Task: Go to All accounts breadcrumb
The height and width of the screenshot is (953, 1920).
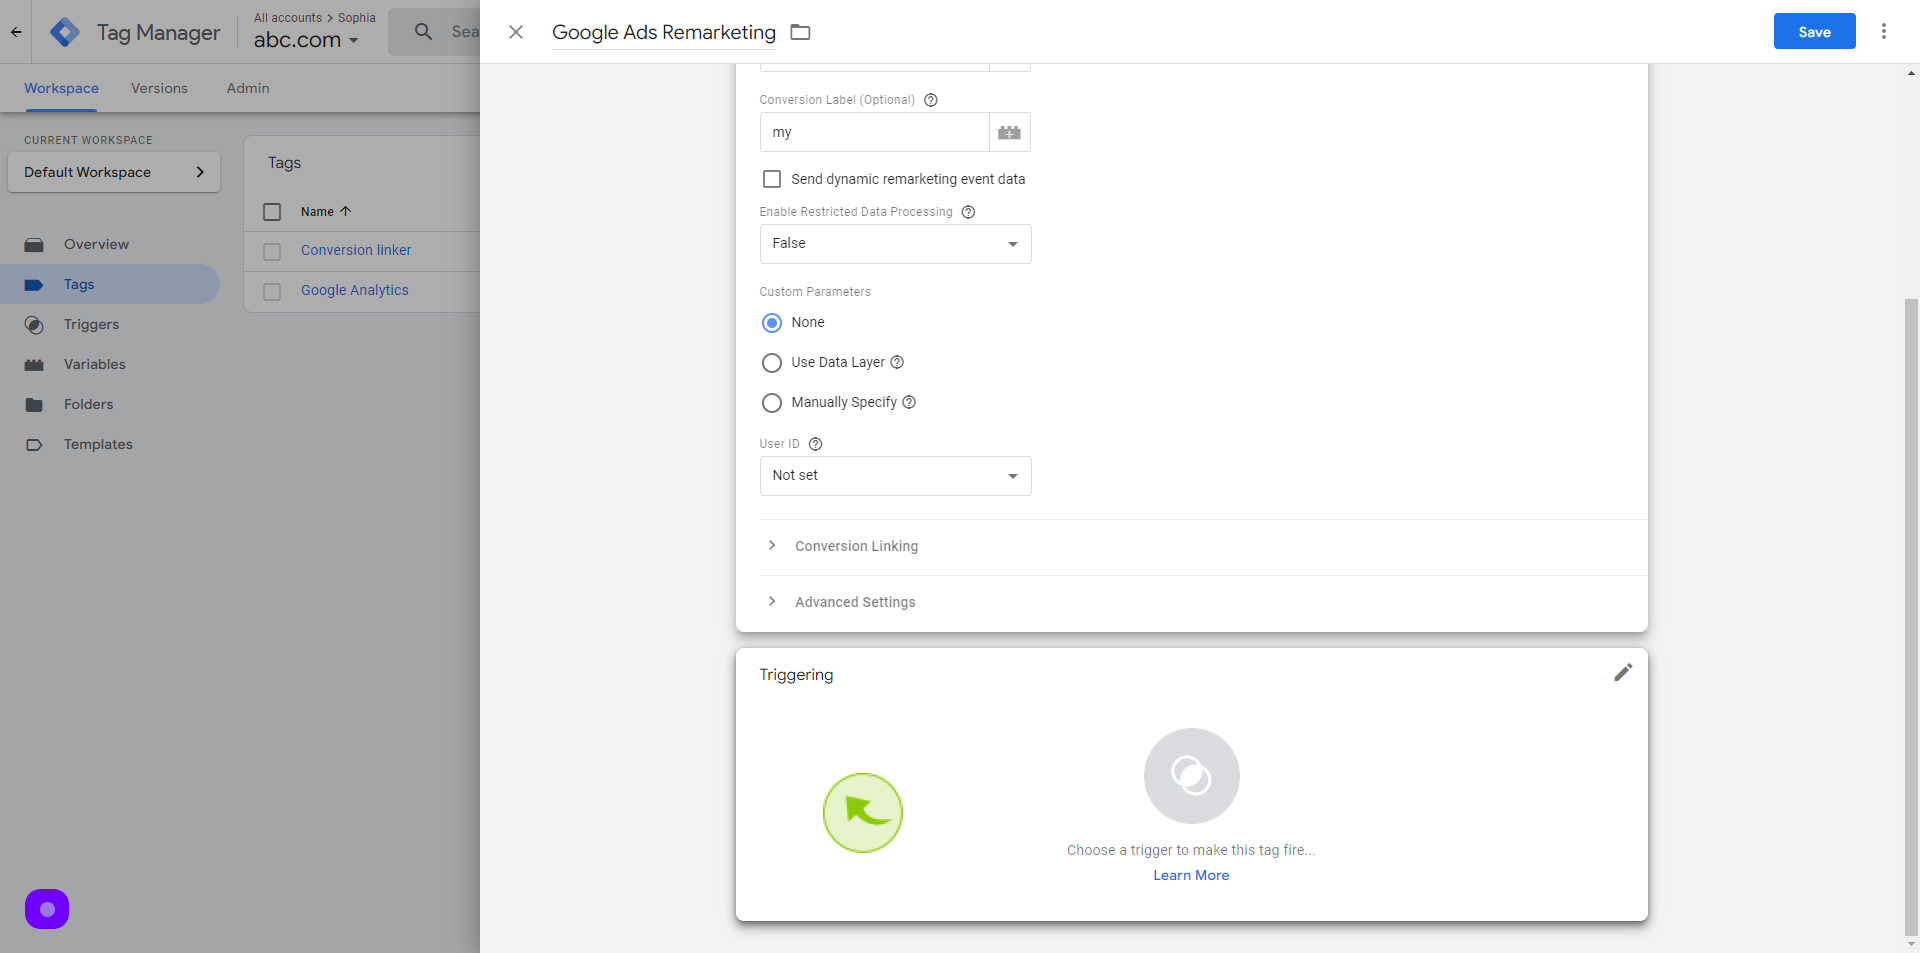Action: coord(288,18)
